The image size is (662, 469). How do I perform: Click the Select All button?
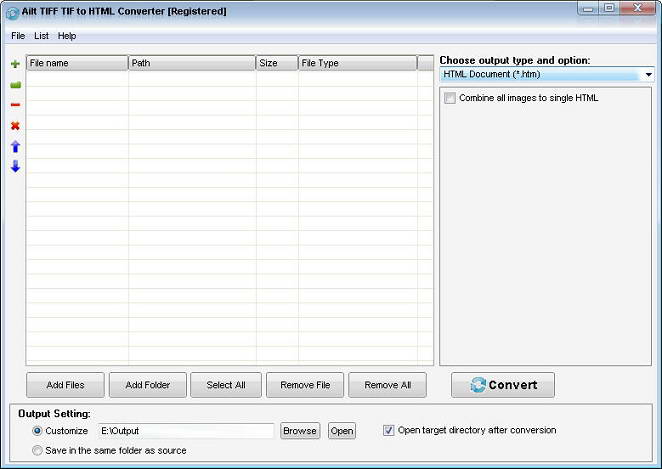coord(226,385)
